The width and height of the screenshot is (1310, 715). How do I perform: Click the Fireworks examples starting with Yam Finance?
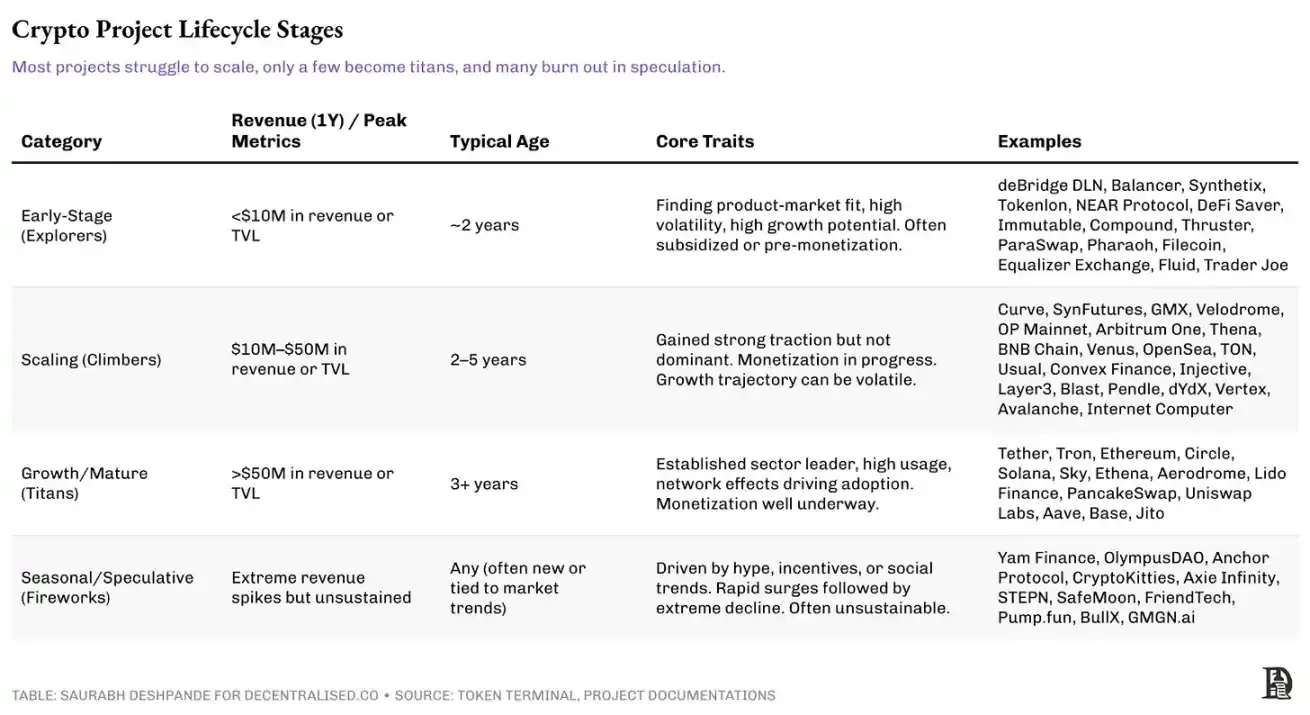click(x=1137, y=587)
